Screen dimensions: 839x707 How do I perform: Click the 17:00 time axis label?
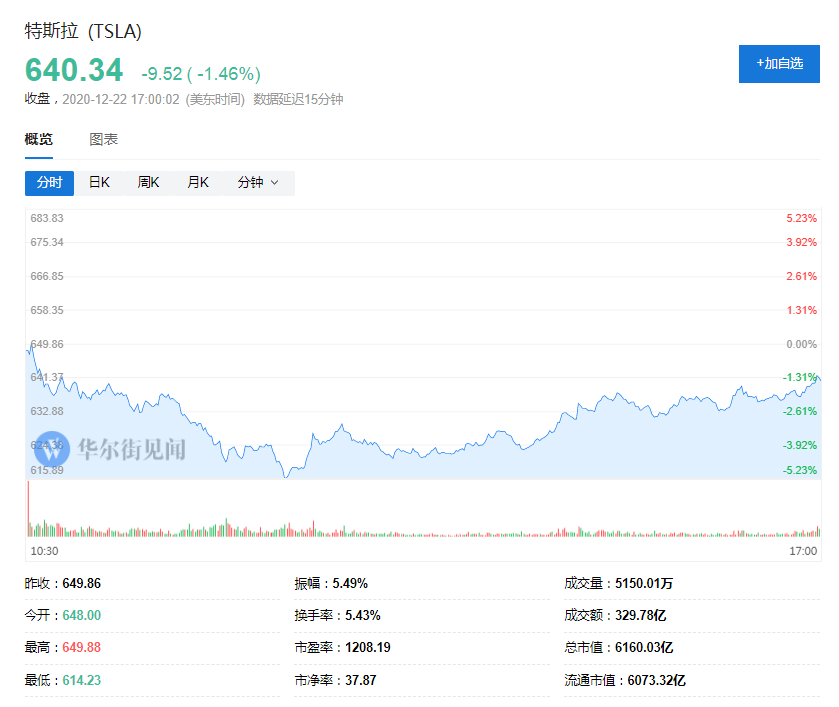tap(803, 551)
